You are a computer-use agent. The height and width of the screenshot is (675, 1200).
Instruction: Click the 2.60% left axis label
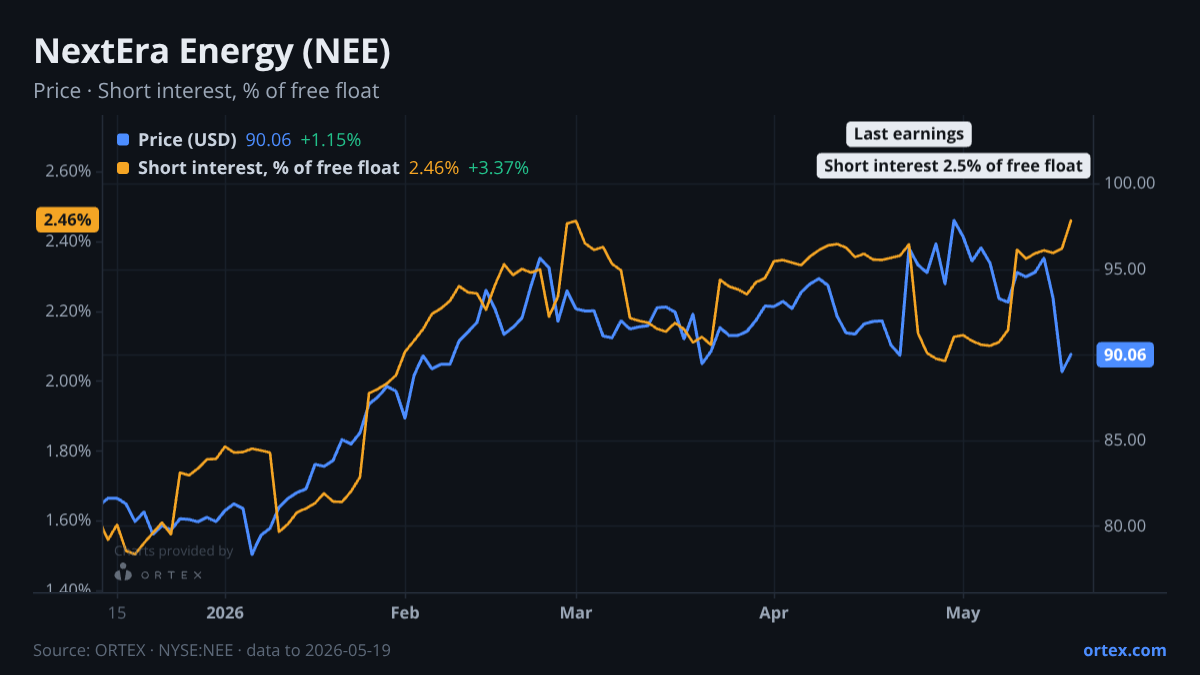click(x=68, y=171)
